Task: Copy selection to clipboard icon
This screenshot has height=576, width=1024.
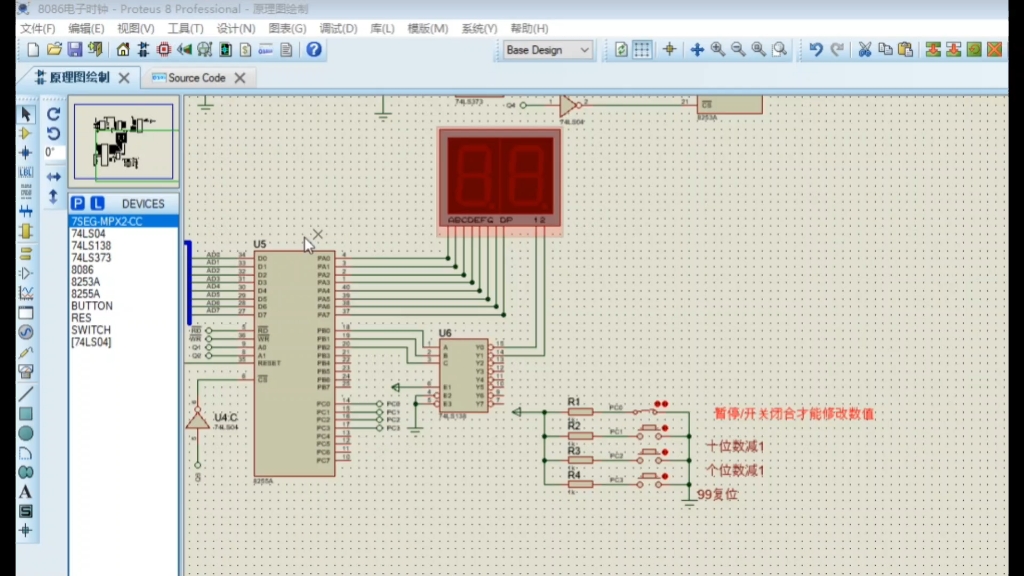Action: click(885, 50)
